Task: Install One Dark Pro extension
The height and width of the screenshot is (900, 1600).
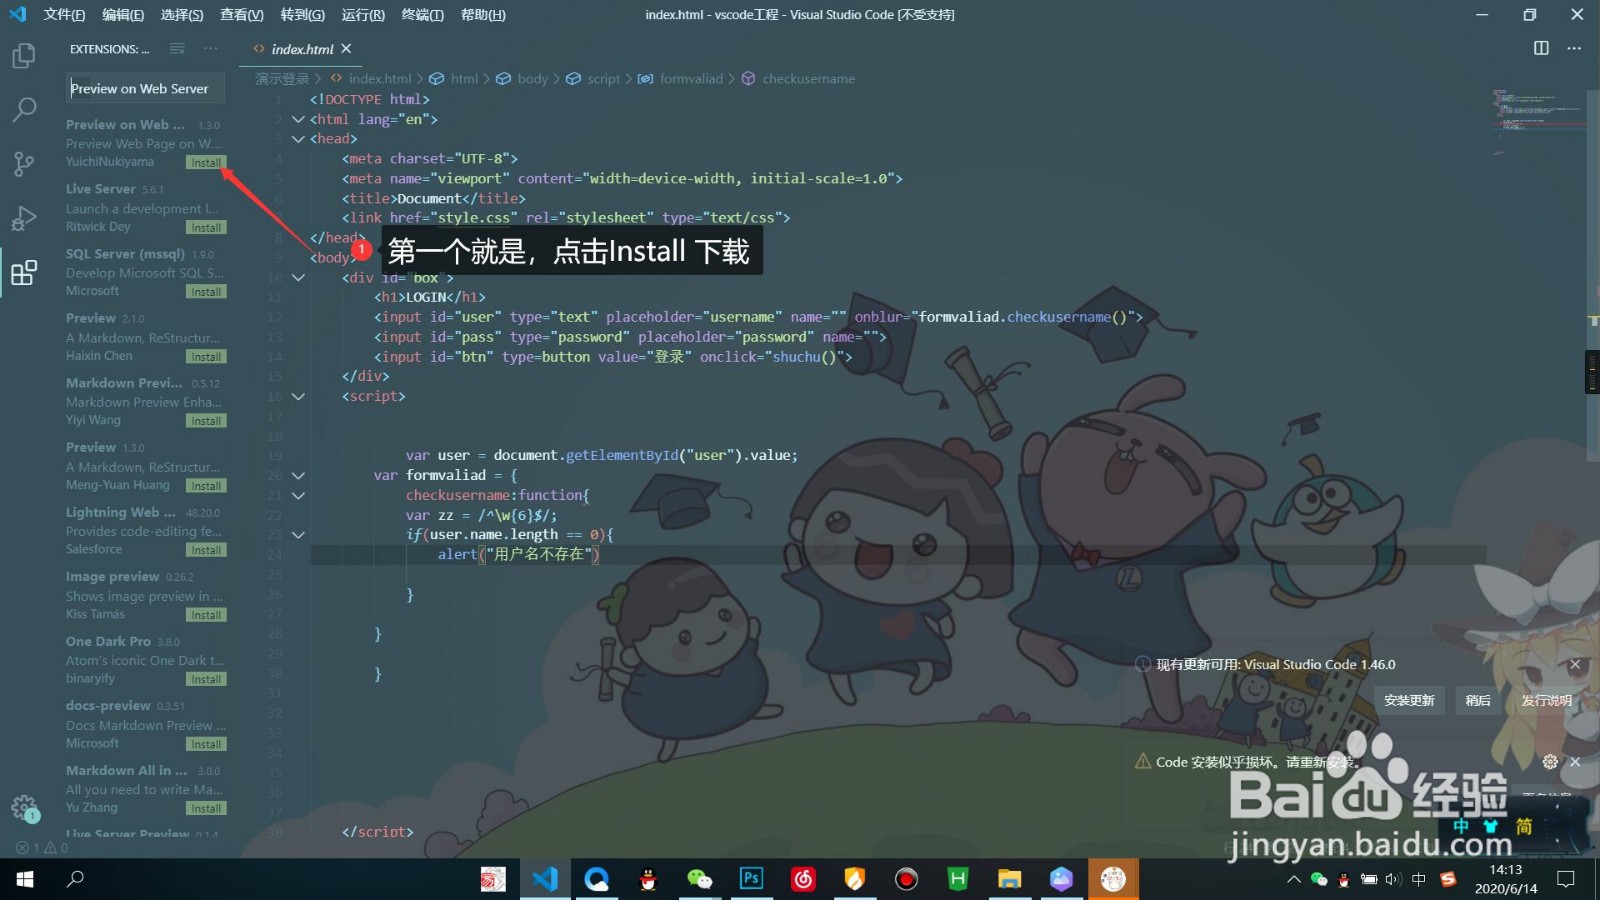Action: 206,679
